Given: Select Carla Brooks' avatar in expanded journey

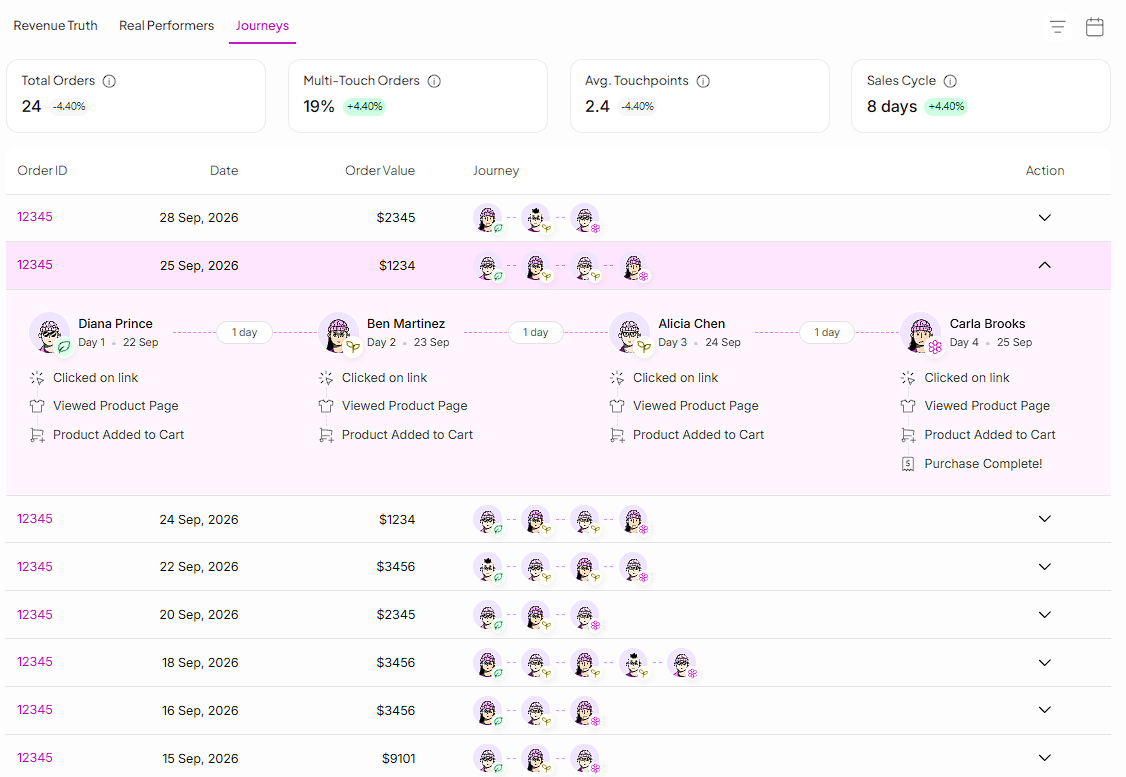Looking at the screenshot, I should 921,332.
